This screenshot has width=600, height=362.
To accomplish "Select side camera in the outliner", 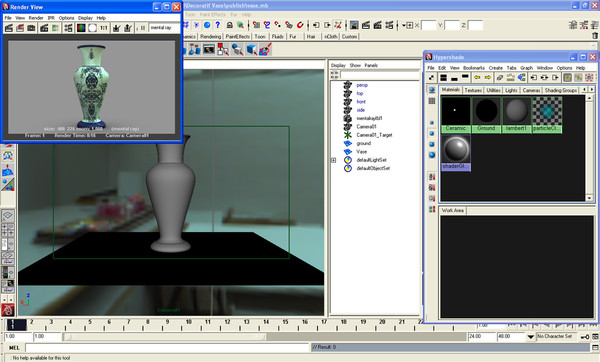I will 361,110.
